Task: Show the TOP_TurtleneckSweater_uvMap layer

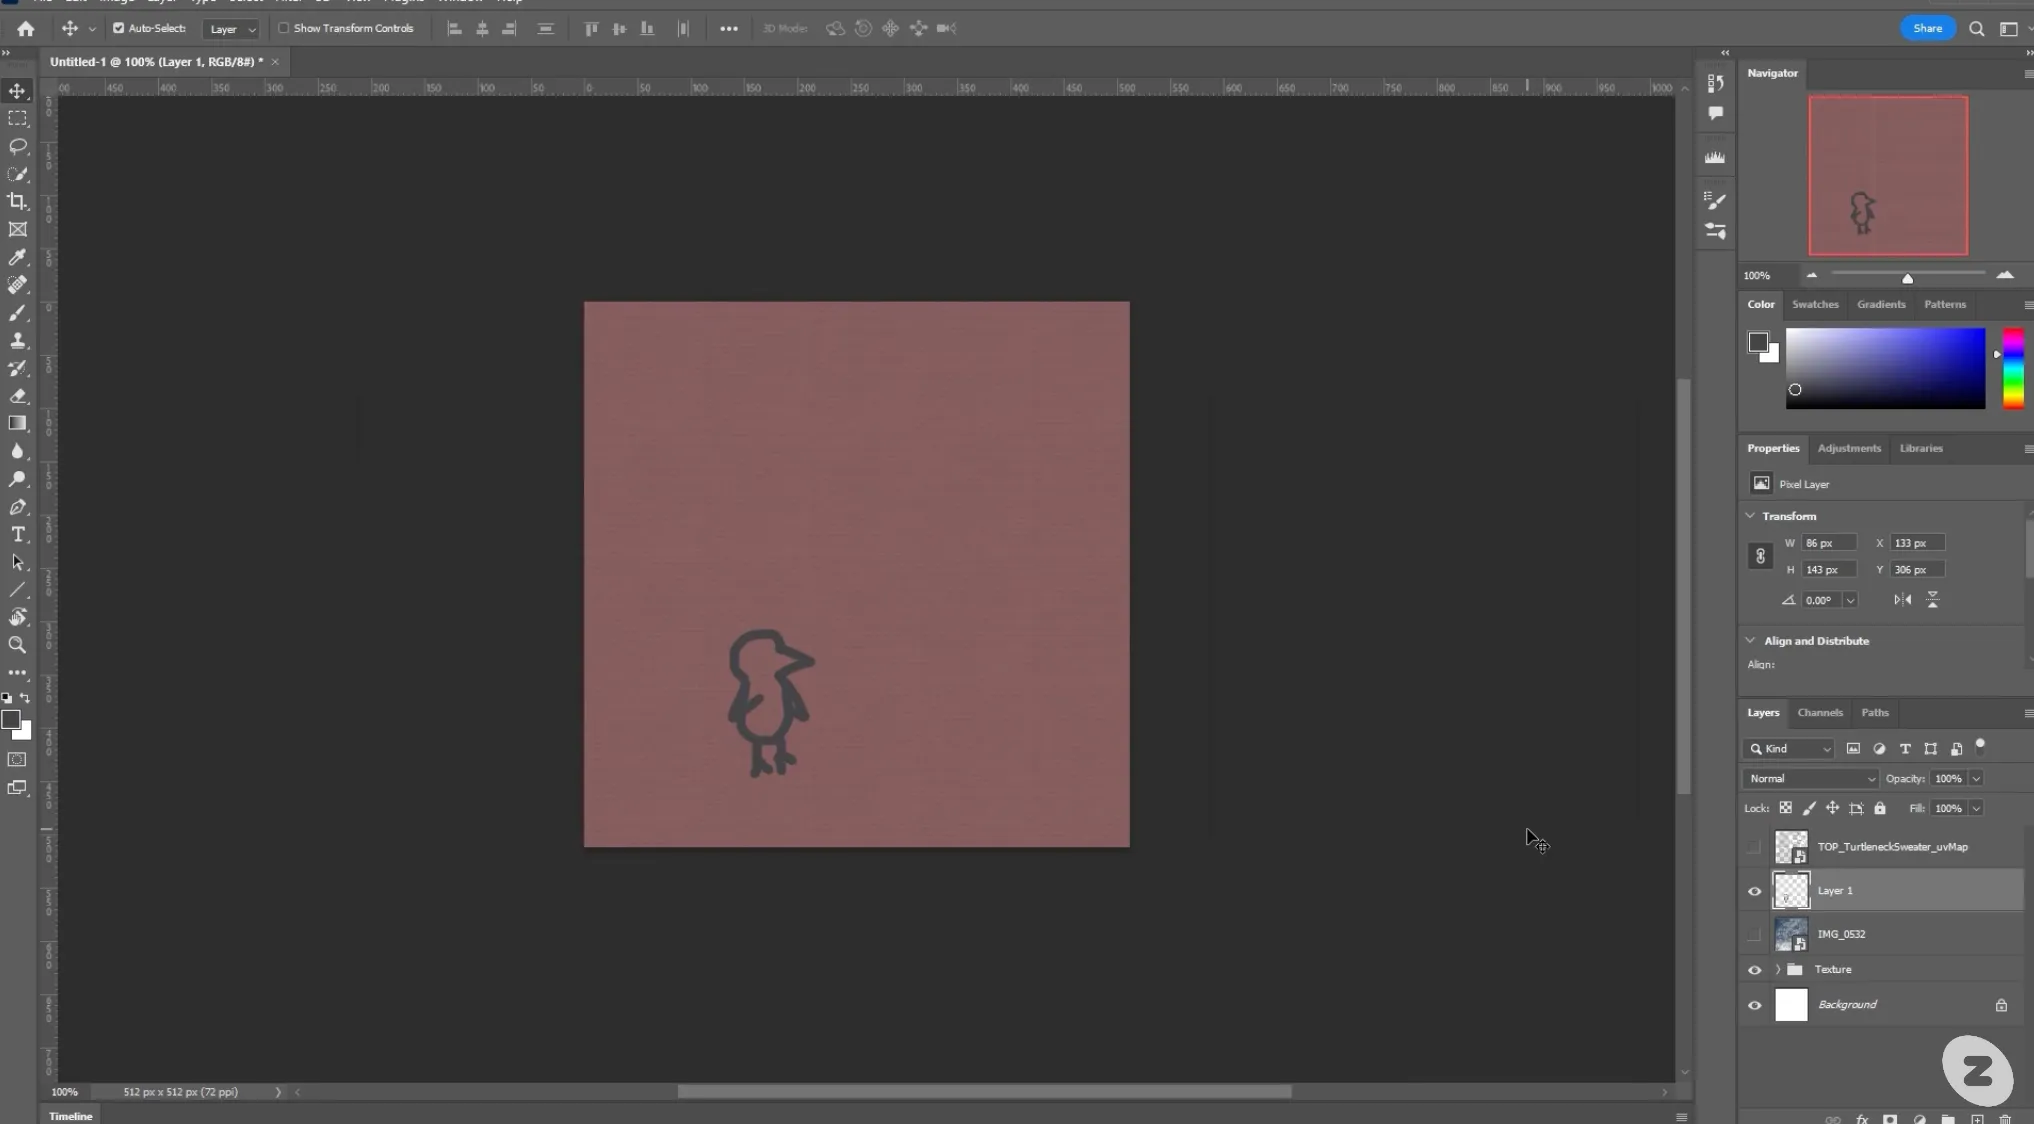Action: pos(1754,847)
